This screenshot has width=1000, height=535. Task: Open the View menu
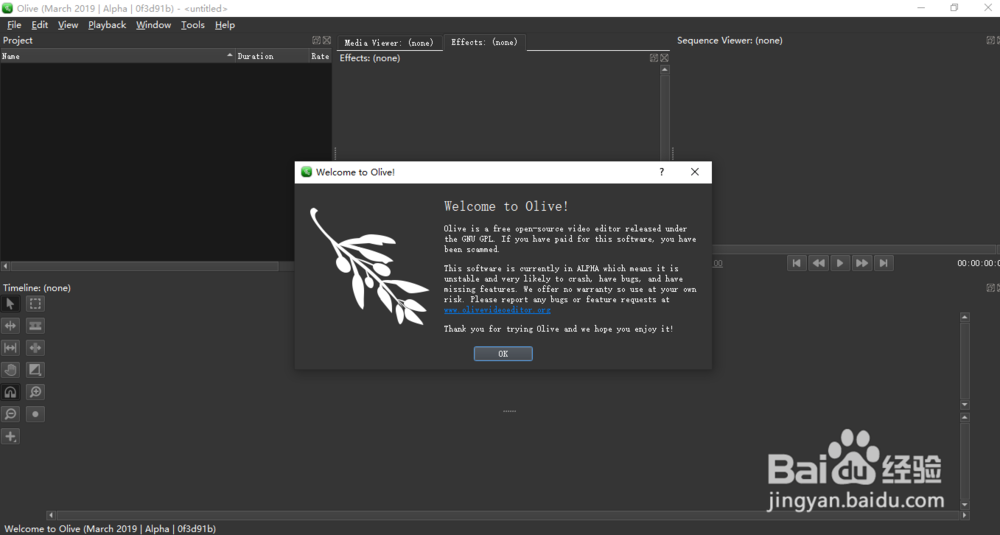click(x=68, y=25)
